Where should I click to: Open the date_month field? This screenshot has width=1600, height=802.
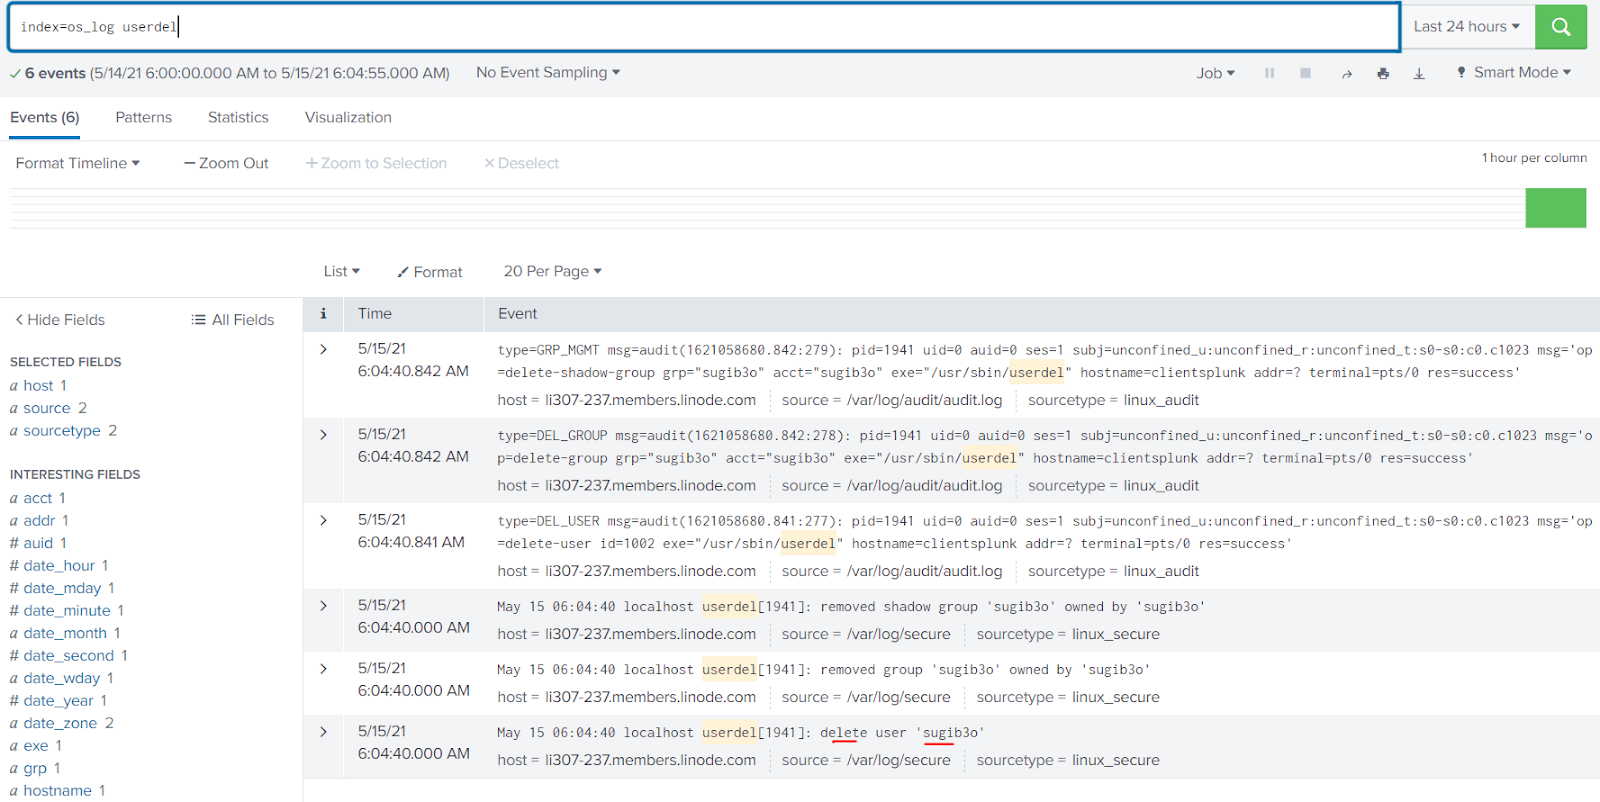pyautogui.click(x=65, y=633)
